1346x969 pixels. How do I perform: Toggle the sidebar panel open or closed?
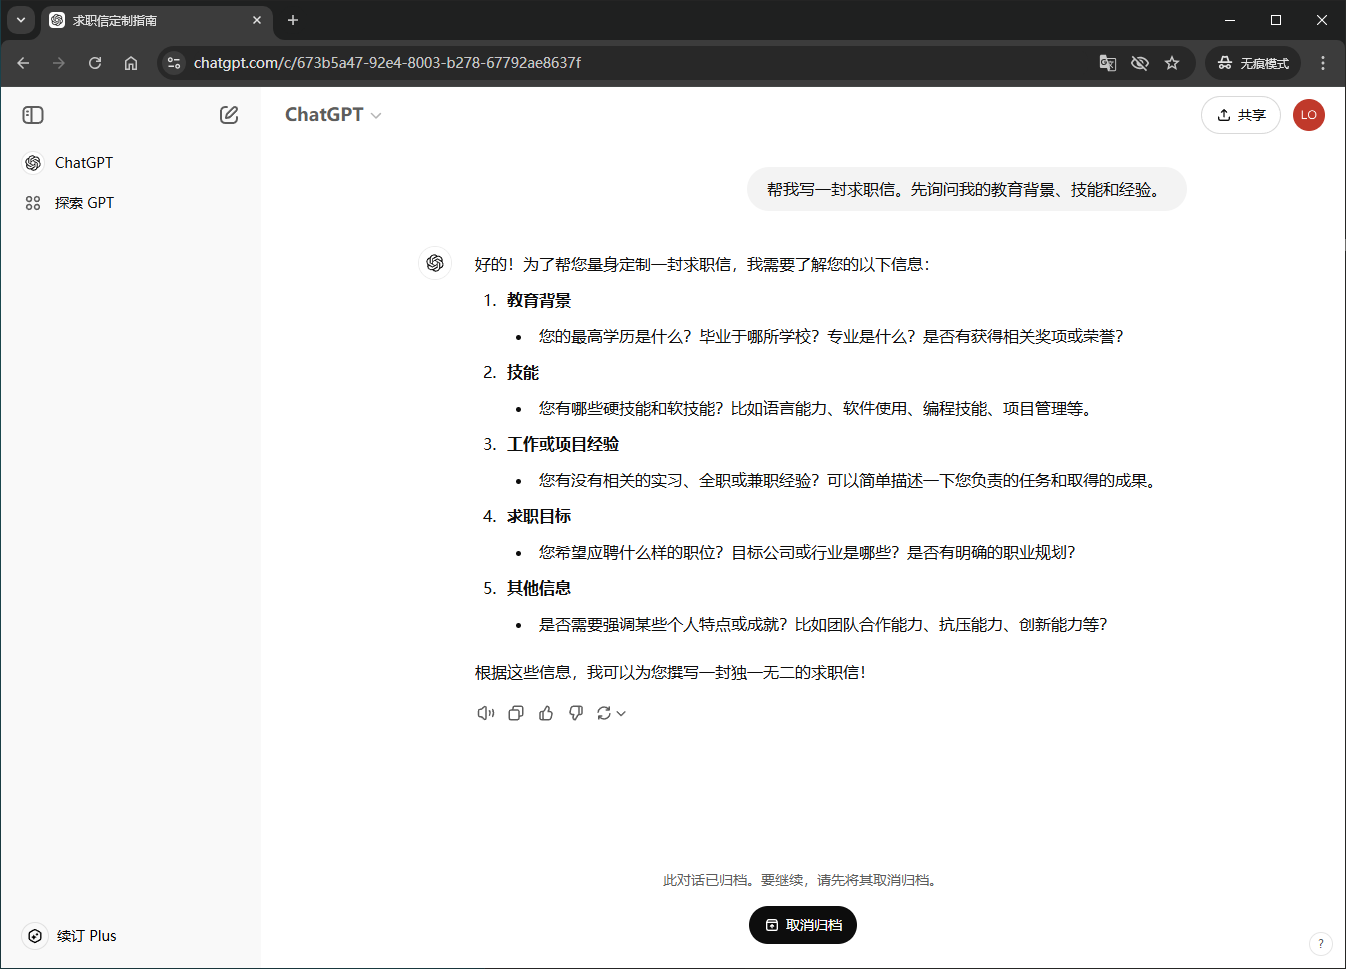click(33, 115)
